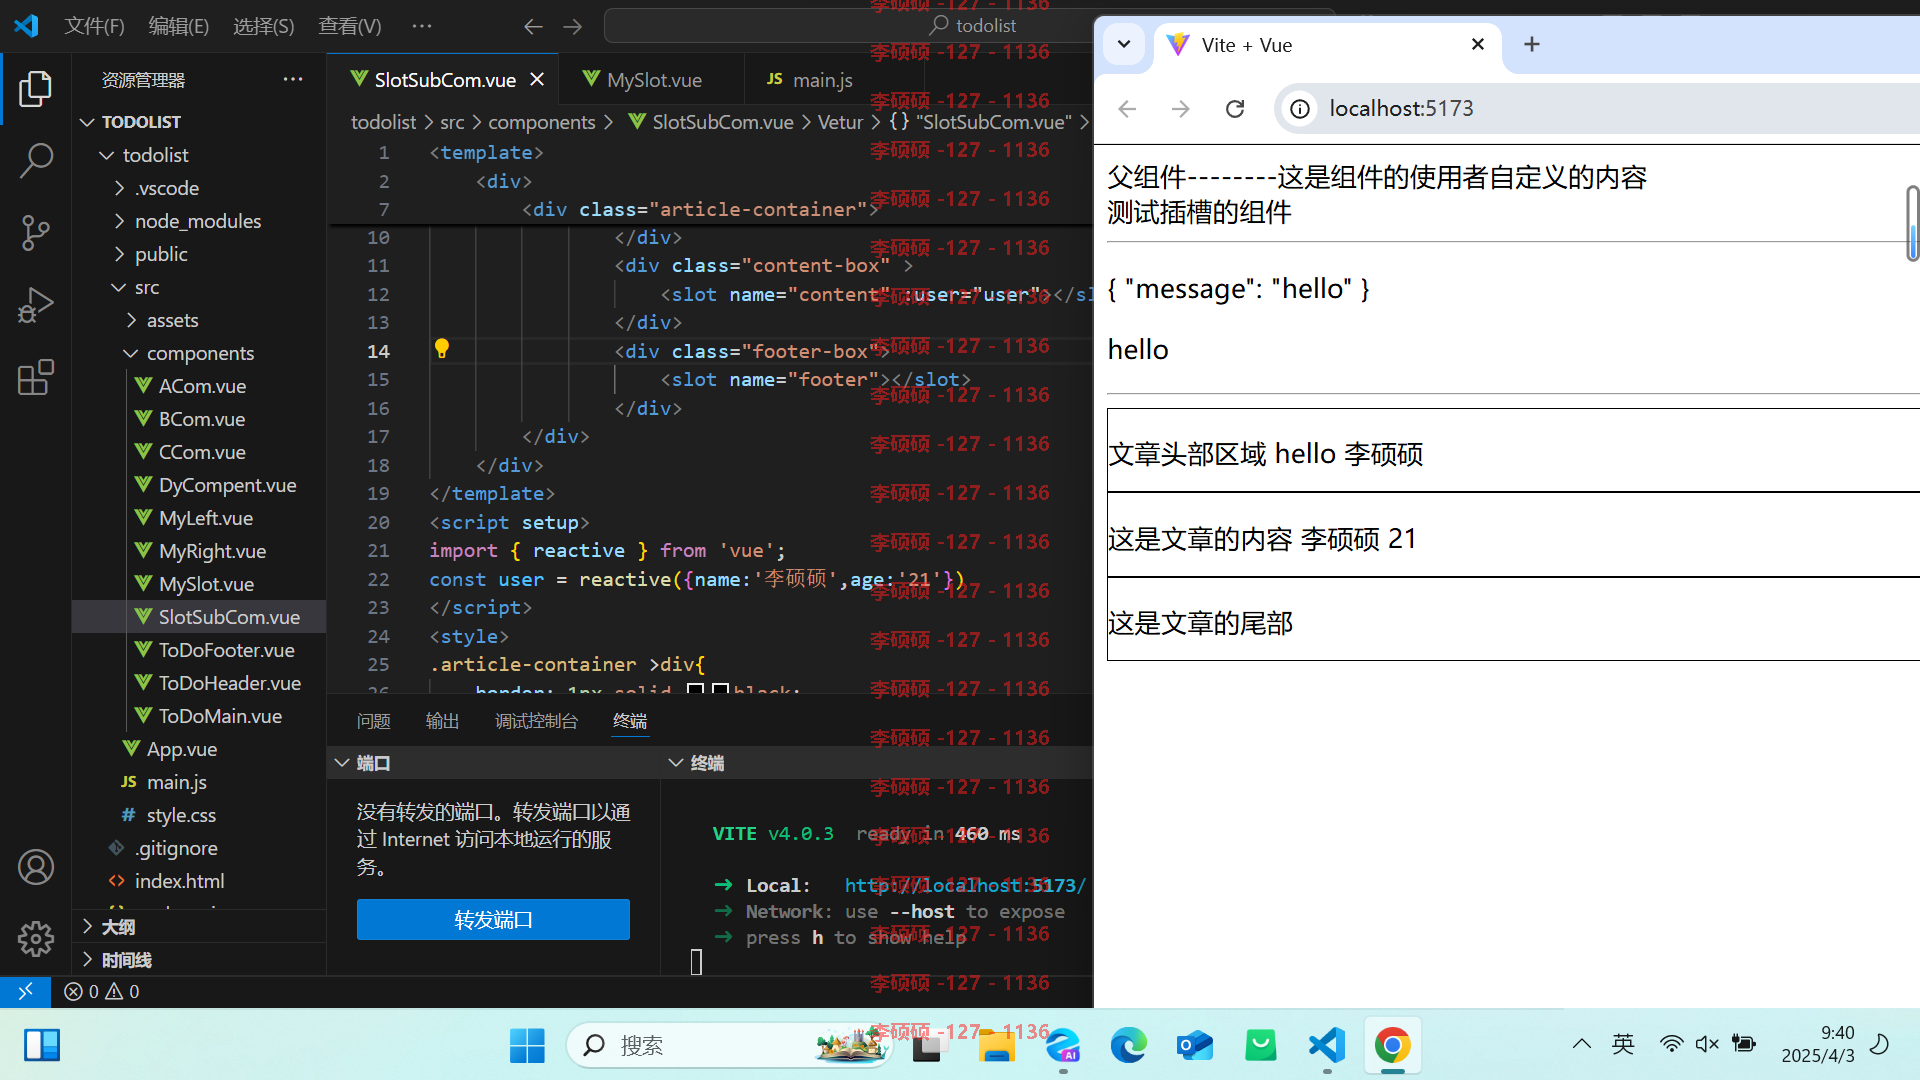The height and width of the screenshot is (1080, 1920).
Task: Click the components breadcrumb segment
Action: [x=541, y=122]
